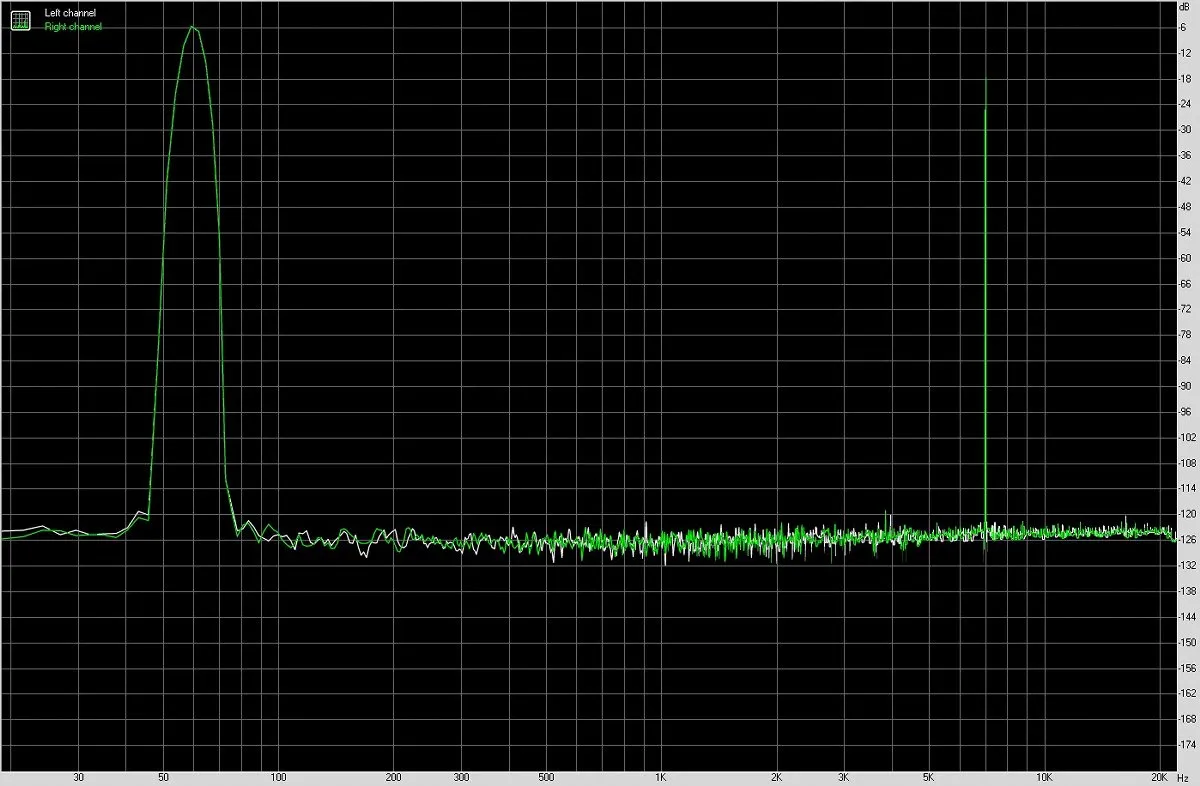Click the top of the 60 Hz peak
Viewport: 1200px width, 786px height.
click(192, 27)
